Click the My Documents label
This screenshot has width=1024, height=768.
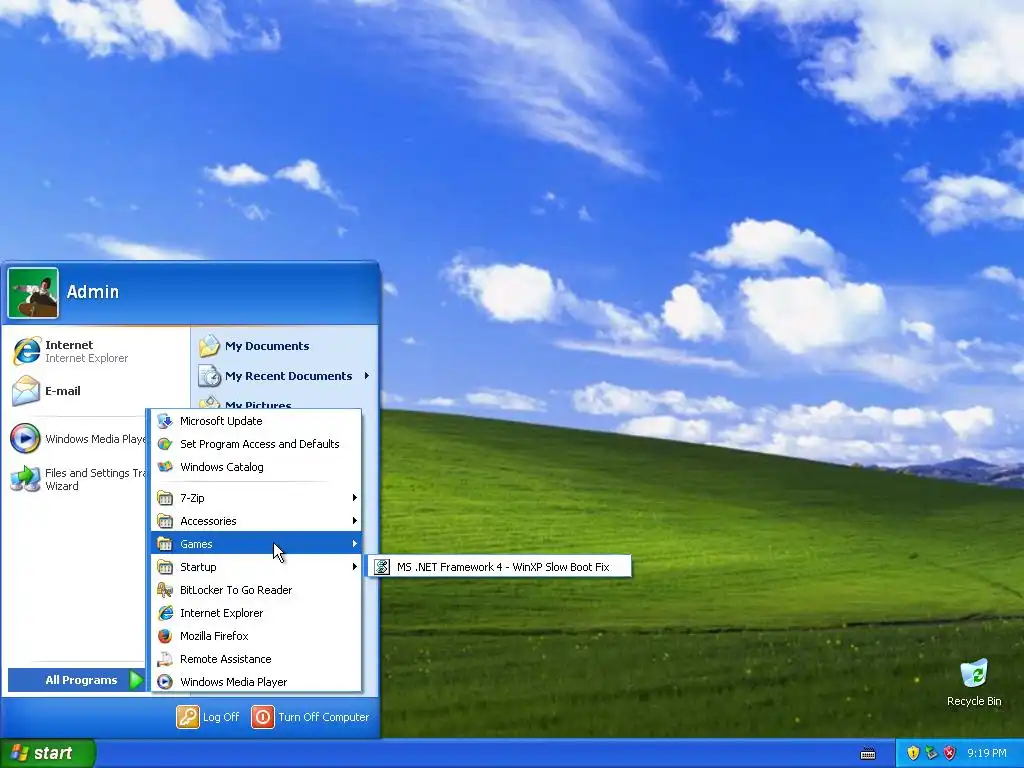(267, 346)
